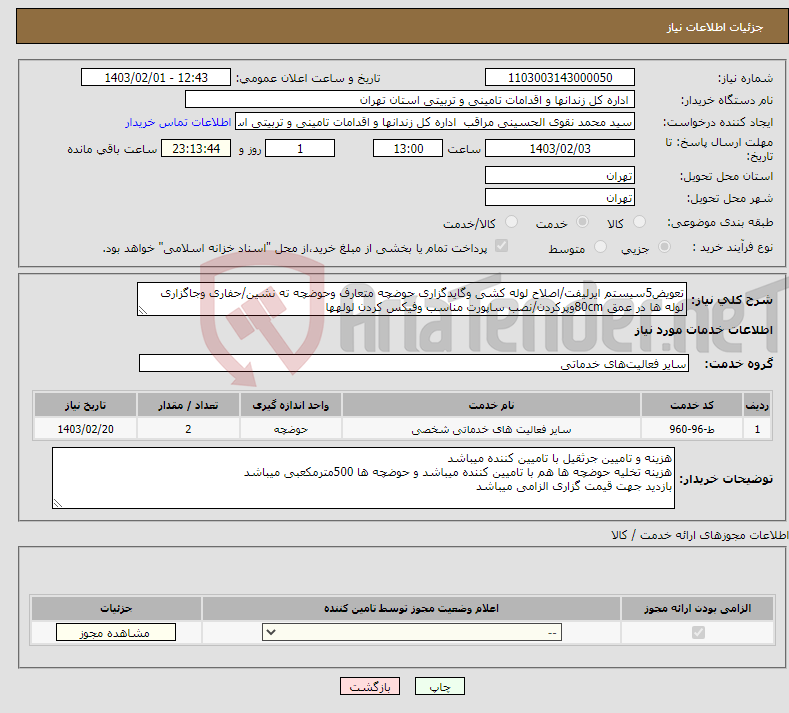This screenshot has width=789, height=713.
Task: Select the خدمت radio button
Action: (582, 222)
